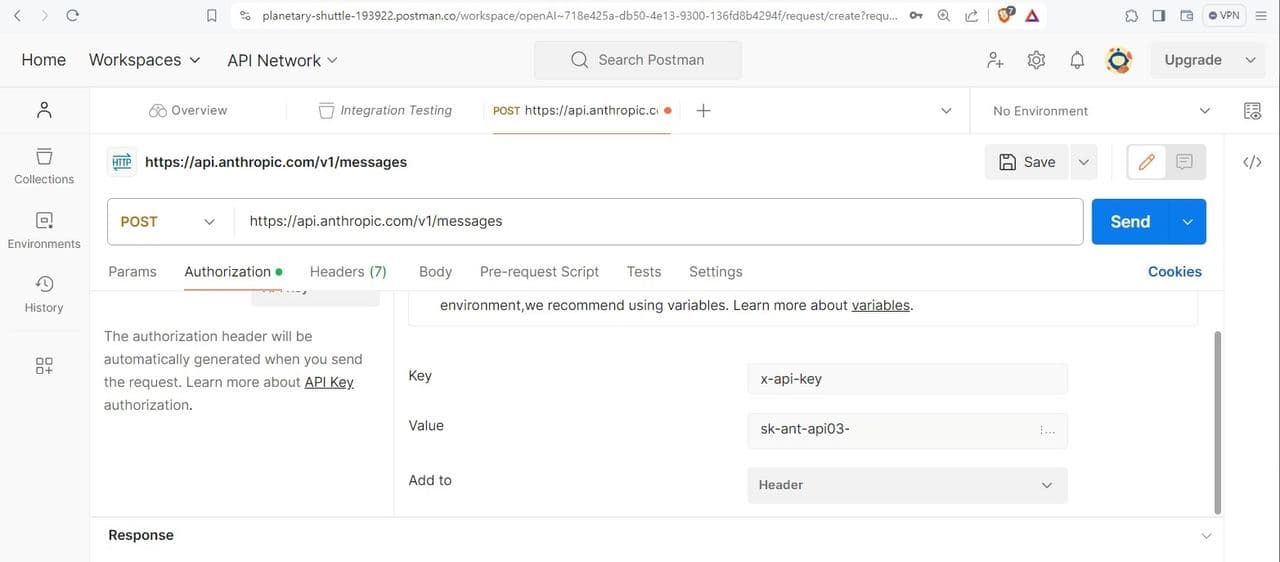
Task: Click the user avatar in header
Action: (1119, 60)
